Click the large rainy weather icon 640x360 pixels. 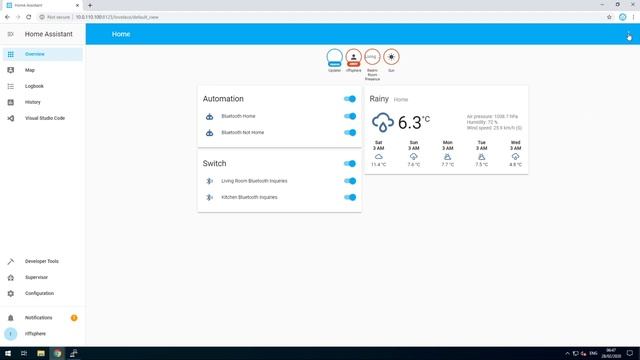point(382,122)
